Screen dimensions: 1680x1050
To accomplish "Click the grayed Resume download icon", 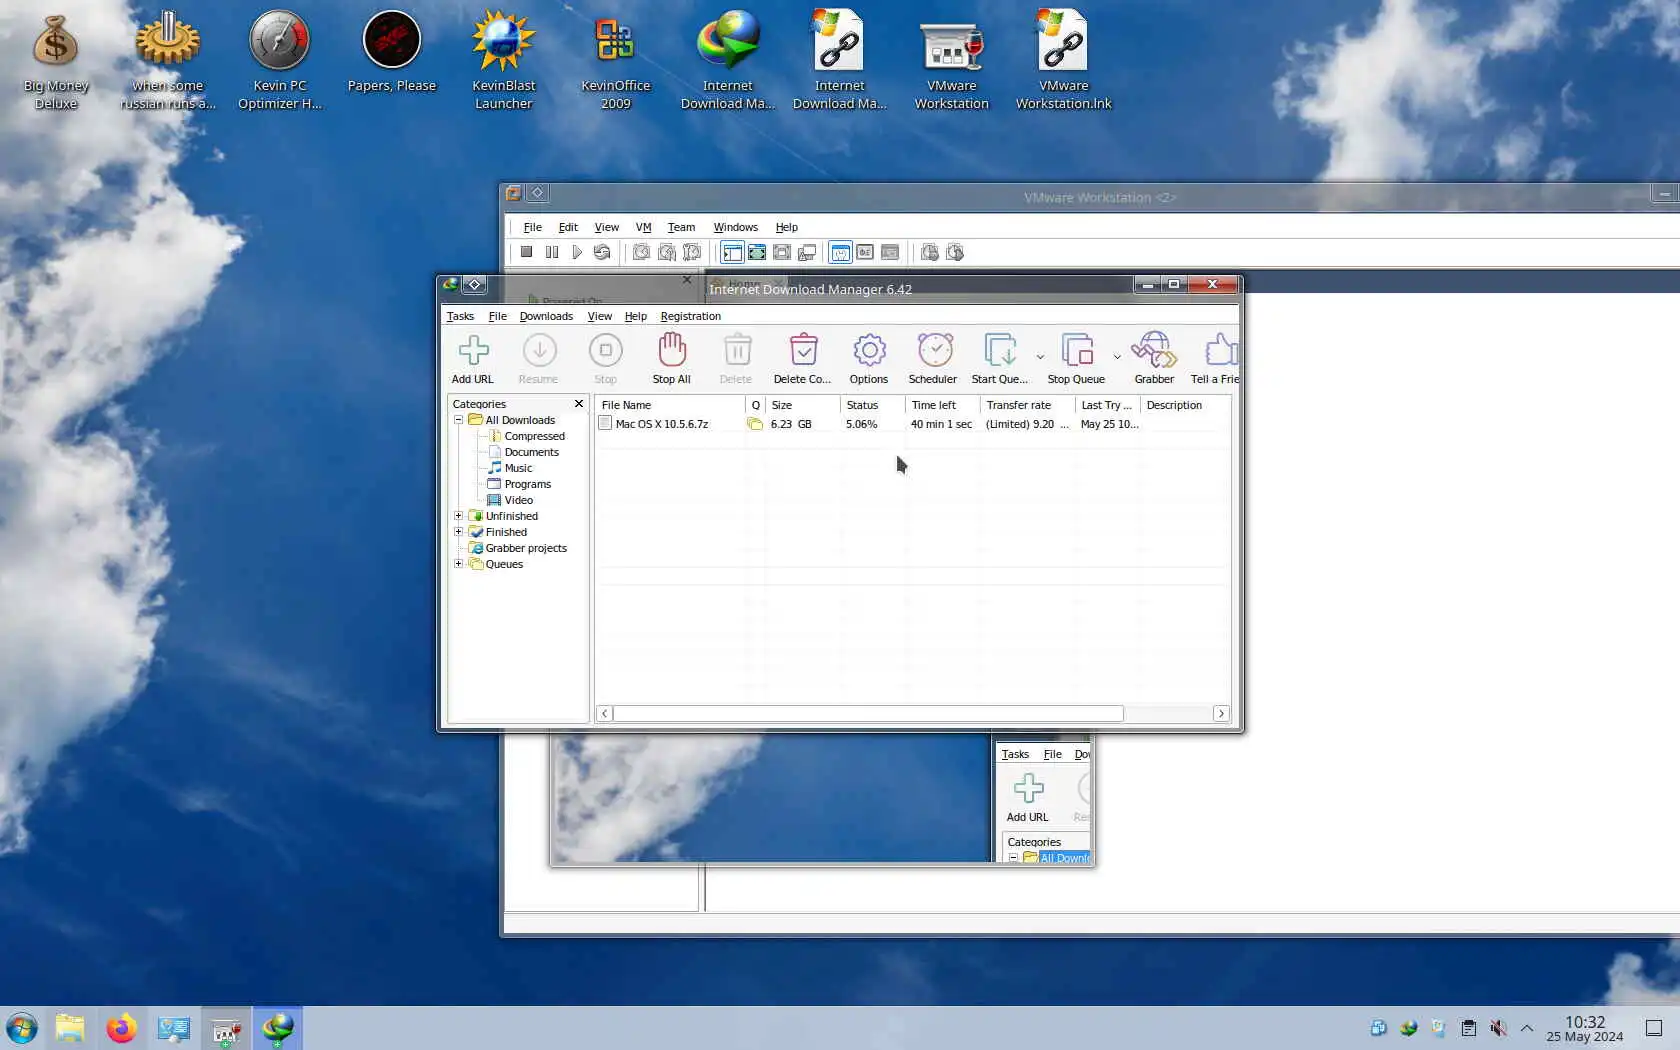I will click(539, 351).
